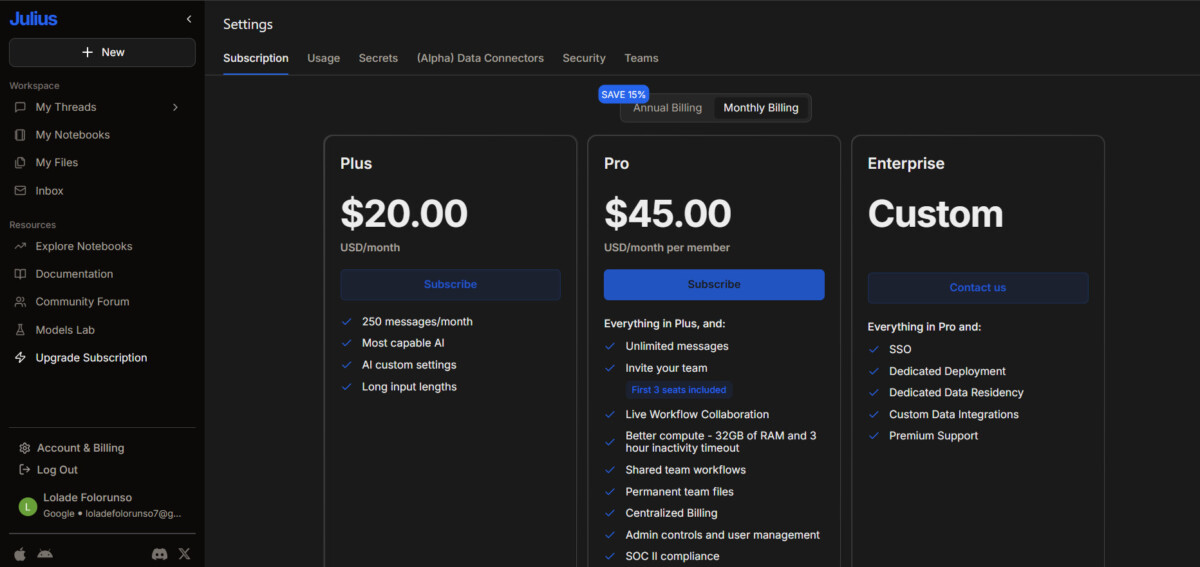Click the SOC II compliance feature
The image size is (1200, 567).
[x=672, y=556]
